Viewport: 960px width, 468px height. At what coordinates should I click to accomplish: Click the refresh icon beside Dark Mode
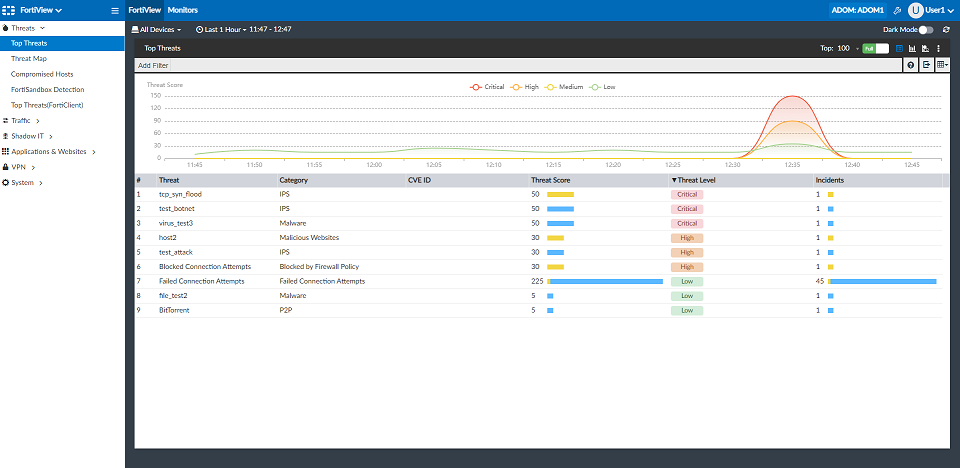946,30
